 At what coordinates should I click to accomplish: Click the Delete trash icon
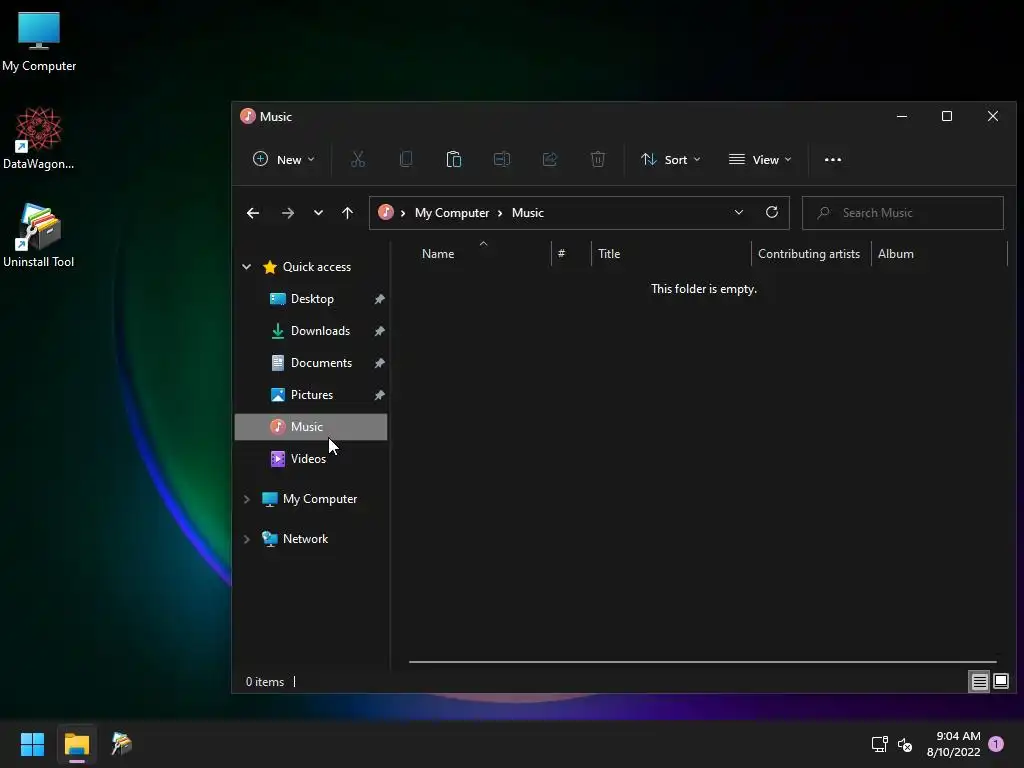click(598, 159)
